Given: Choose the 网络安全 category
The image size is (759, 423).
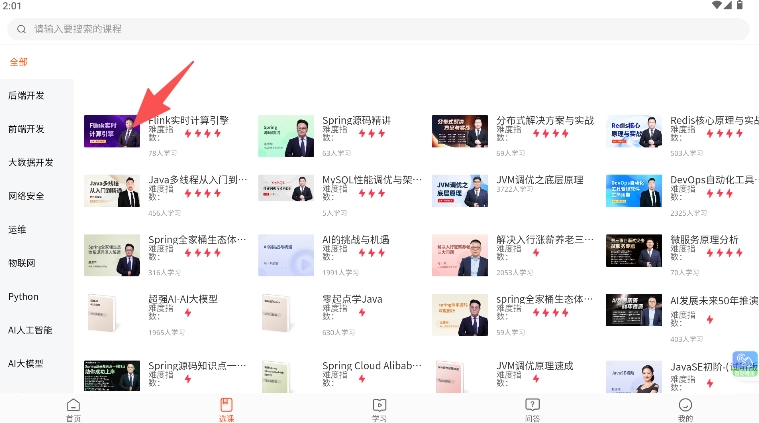Looking at the screenshot, I should point(26,196).
